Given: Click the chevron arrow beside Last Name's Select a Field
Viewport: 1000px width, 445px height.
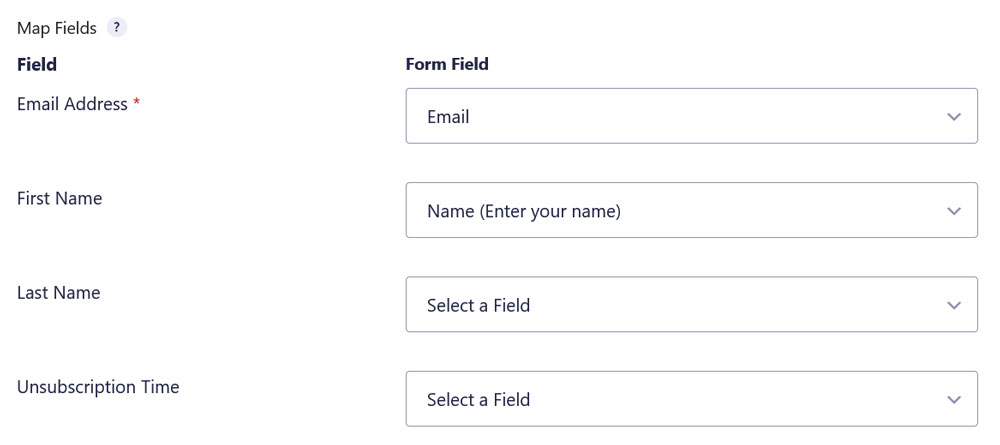Looking at the screenshot, I should (x=953, y=305).
